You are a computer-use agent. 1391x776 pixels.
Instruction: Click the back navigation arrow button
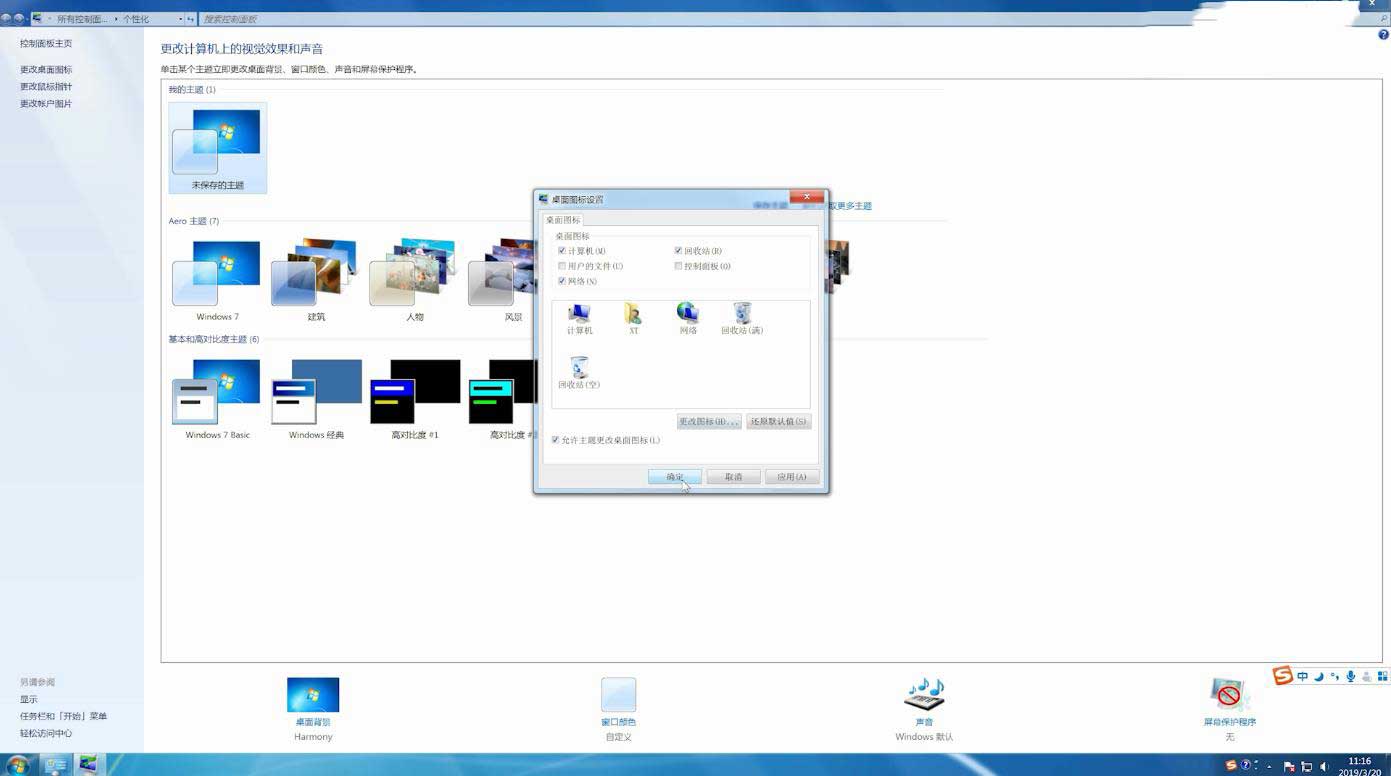7,18
